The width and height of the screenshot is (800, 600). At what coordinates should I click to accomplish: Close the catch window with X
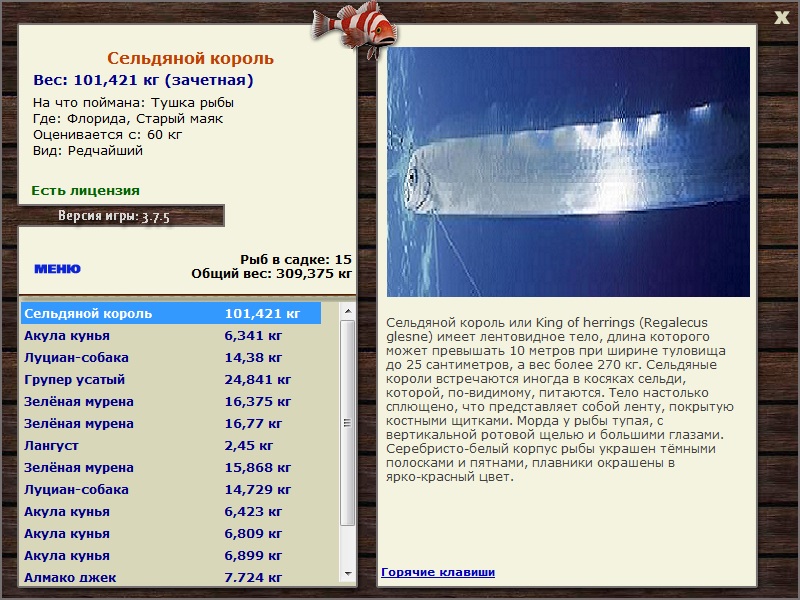point(781,17)
